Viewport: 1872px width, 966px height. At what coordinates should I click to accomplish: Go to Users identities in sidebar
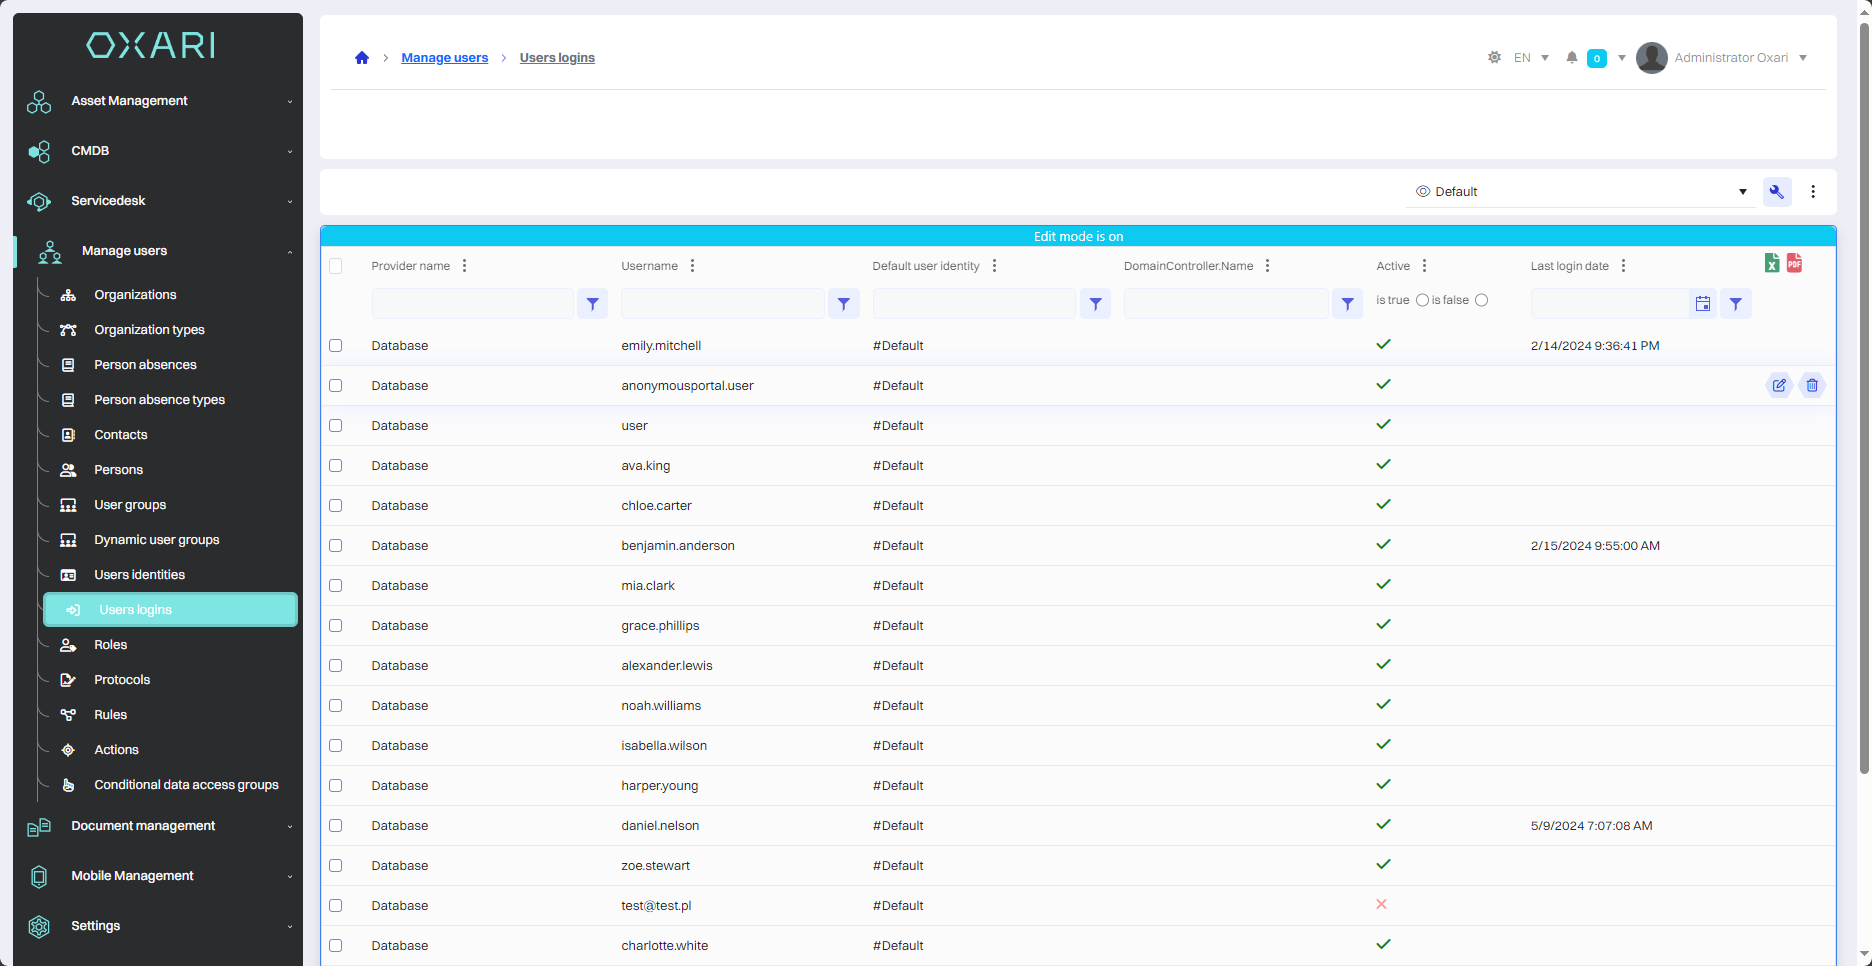pyautogui.click(x=139, y=575)
